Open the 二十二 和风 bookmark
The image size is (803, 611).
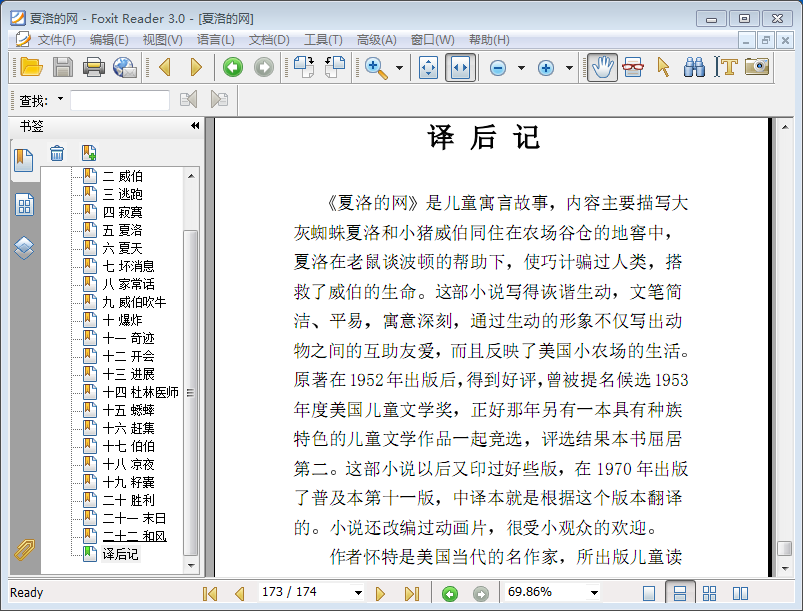[135, 536]
